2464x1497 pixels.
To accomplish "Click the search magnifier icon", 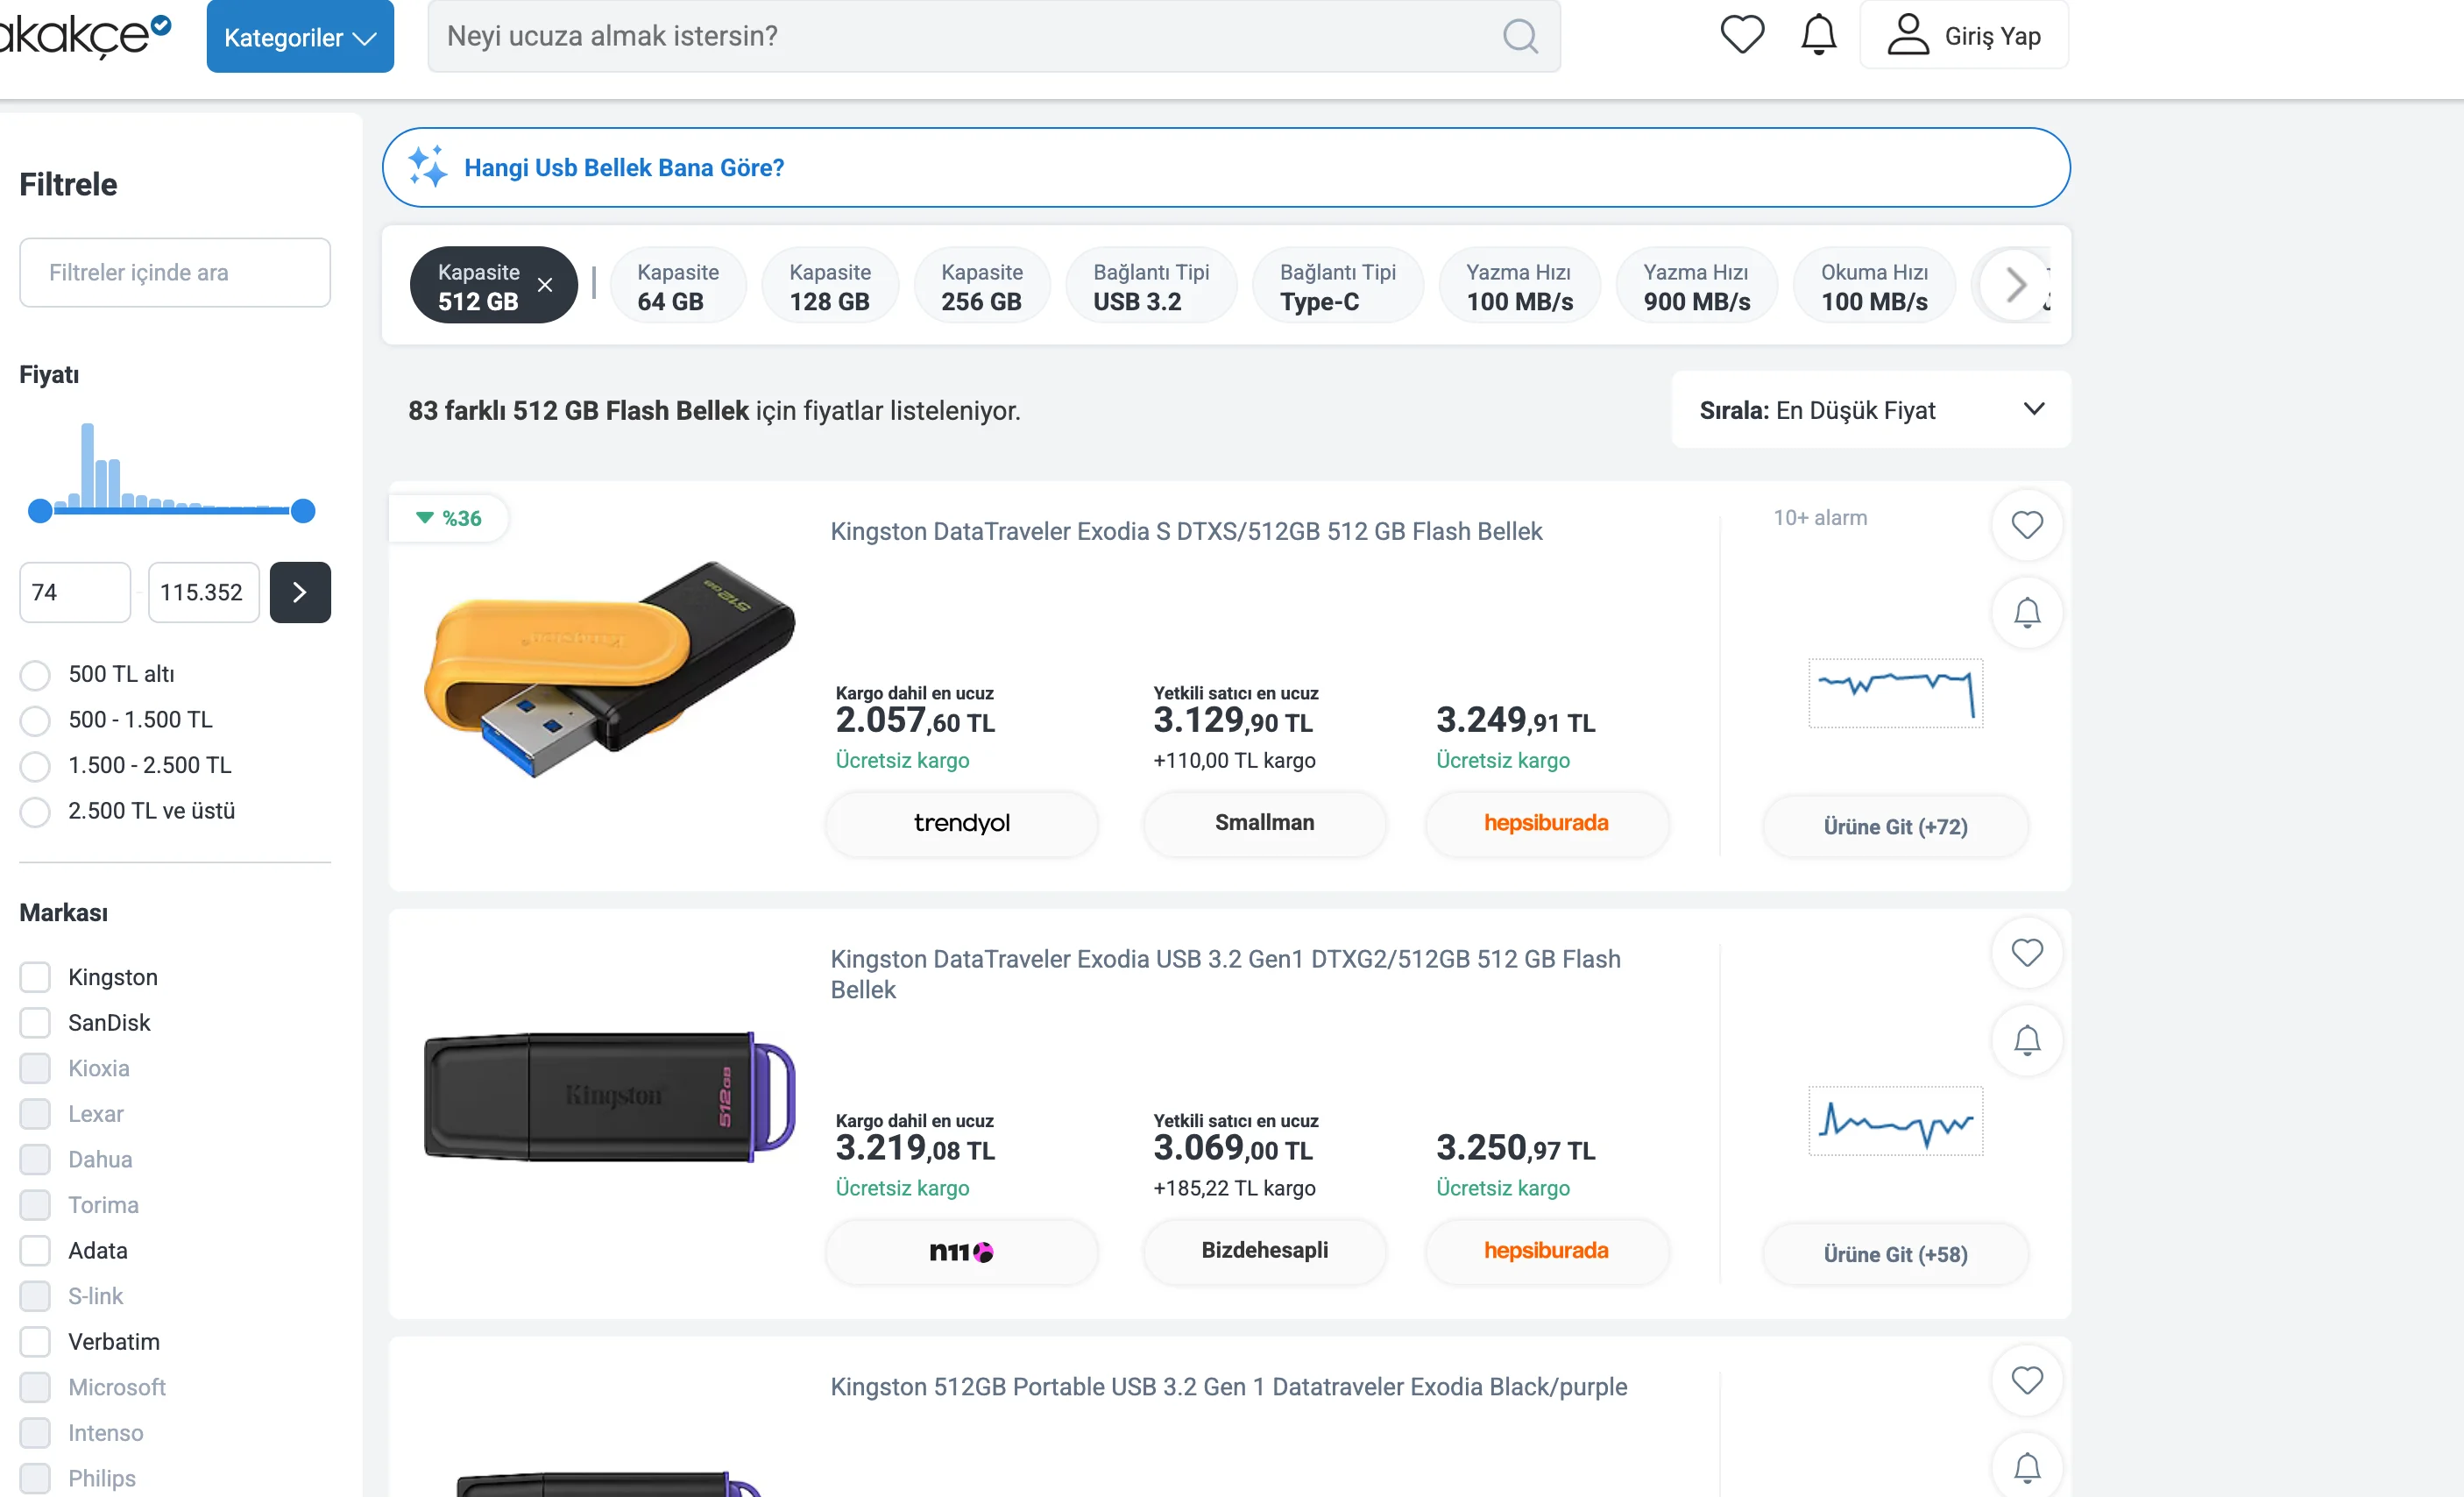I will [x=1520, y=36].
